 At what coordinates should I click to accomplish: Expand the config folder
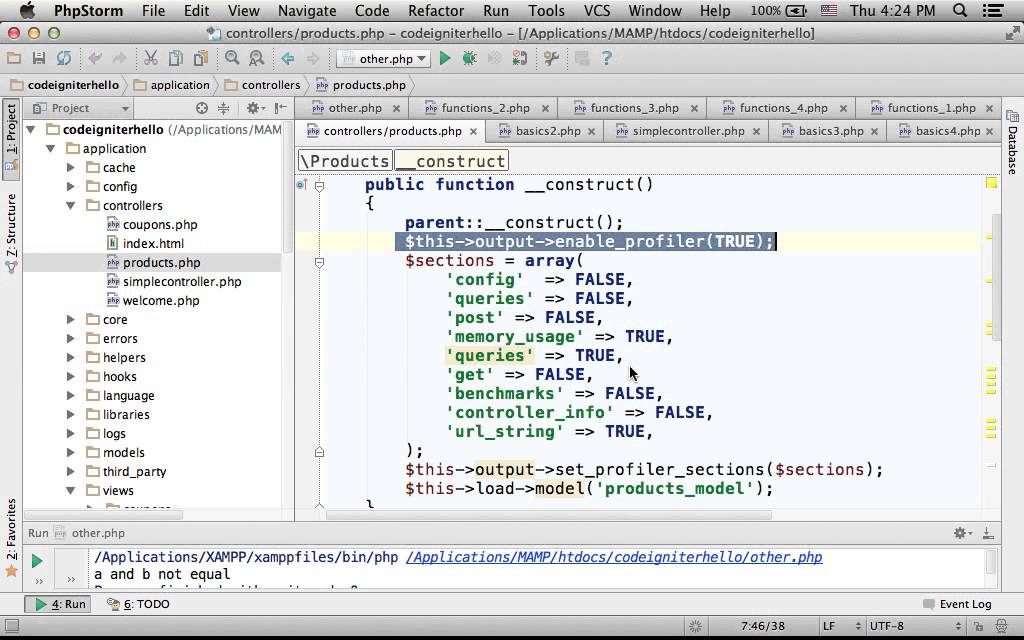tap(71, 187)
